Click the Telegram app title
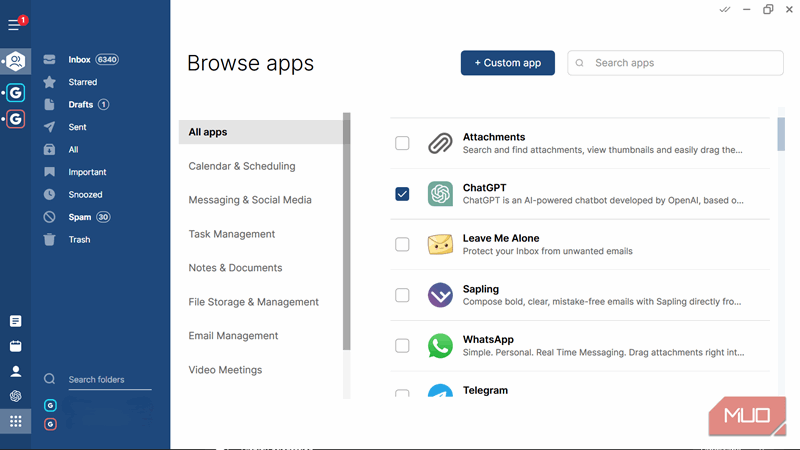This screenshot has width=800, height=450. point(485,390)
